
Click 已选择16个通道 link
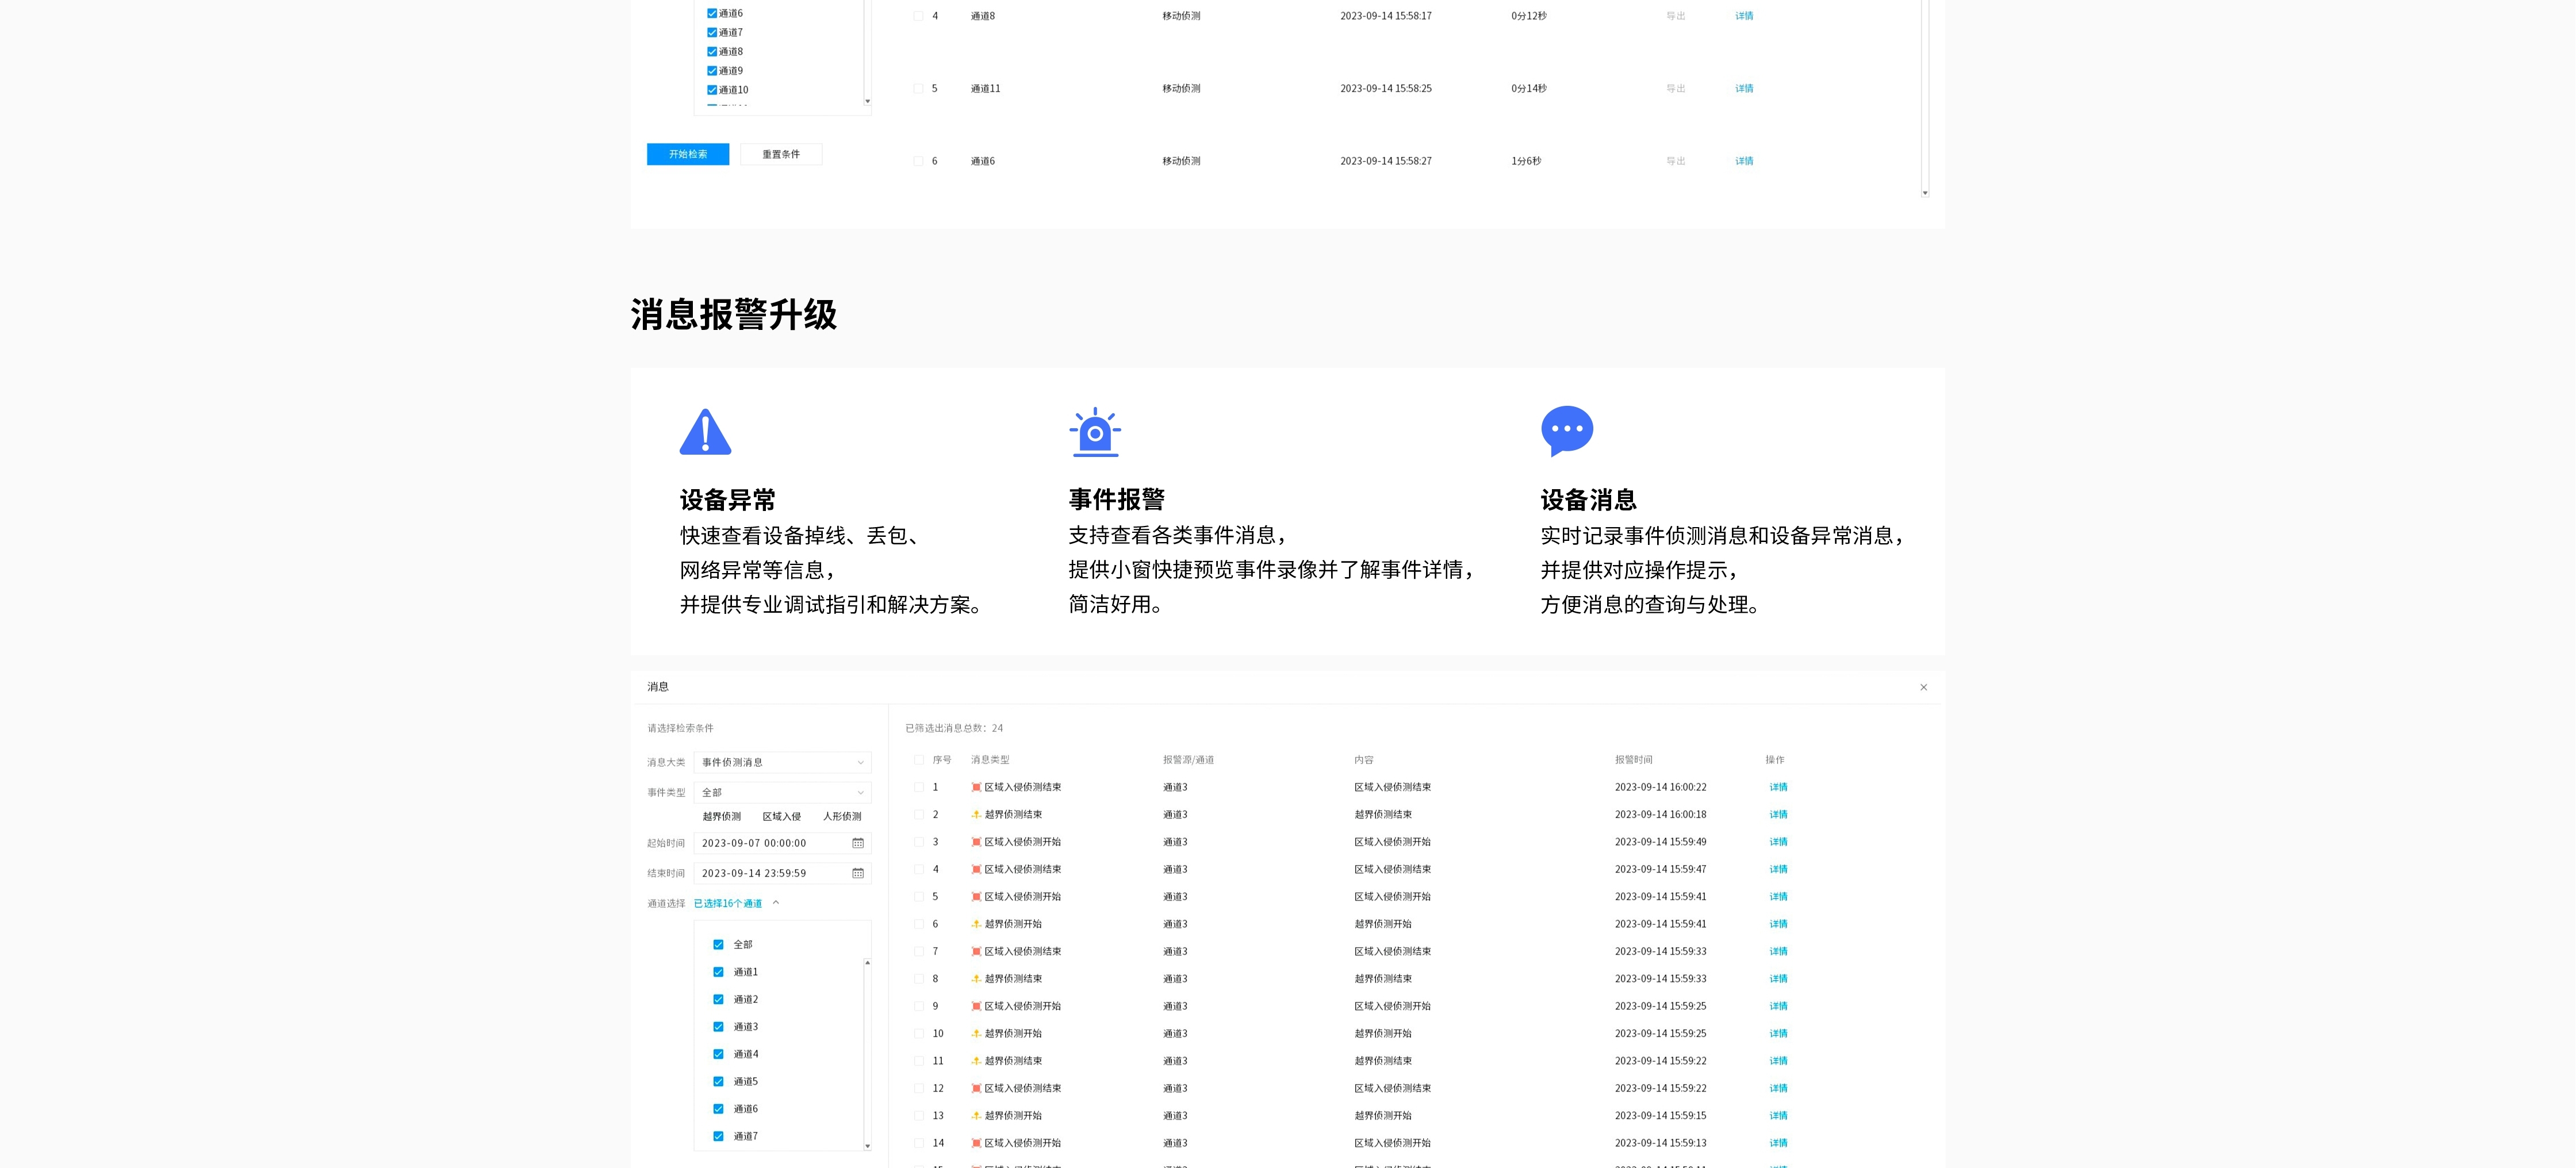[728, 903]
